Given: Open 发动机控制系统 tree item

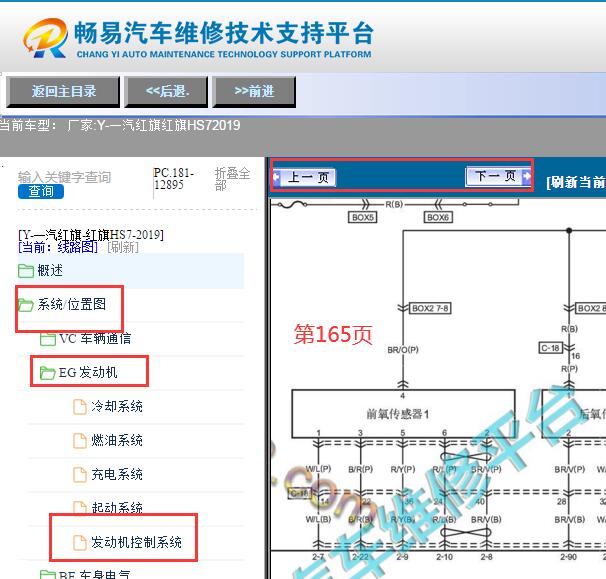Looking at the screenshot, I should [136, 542].
